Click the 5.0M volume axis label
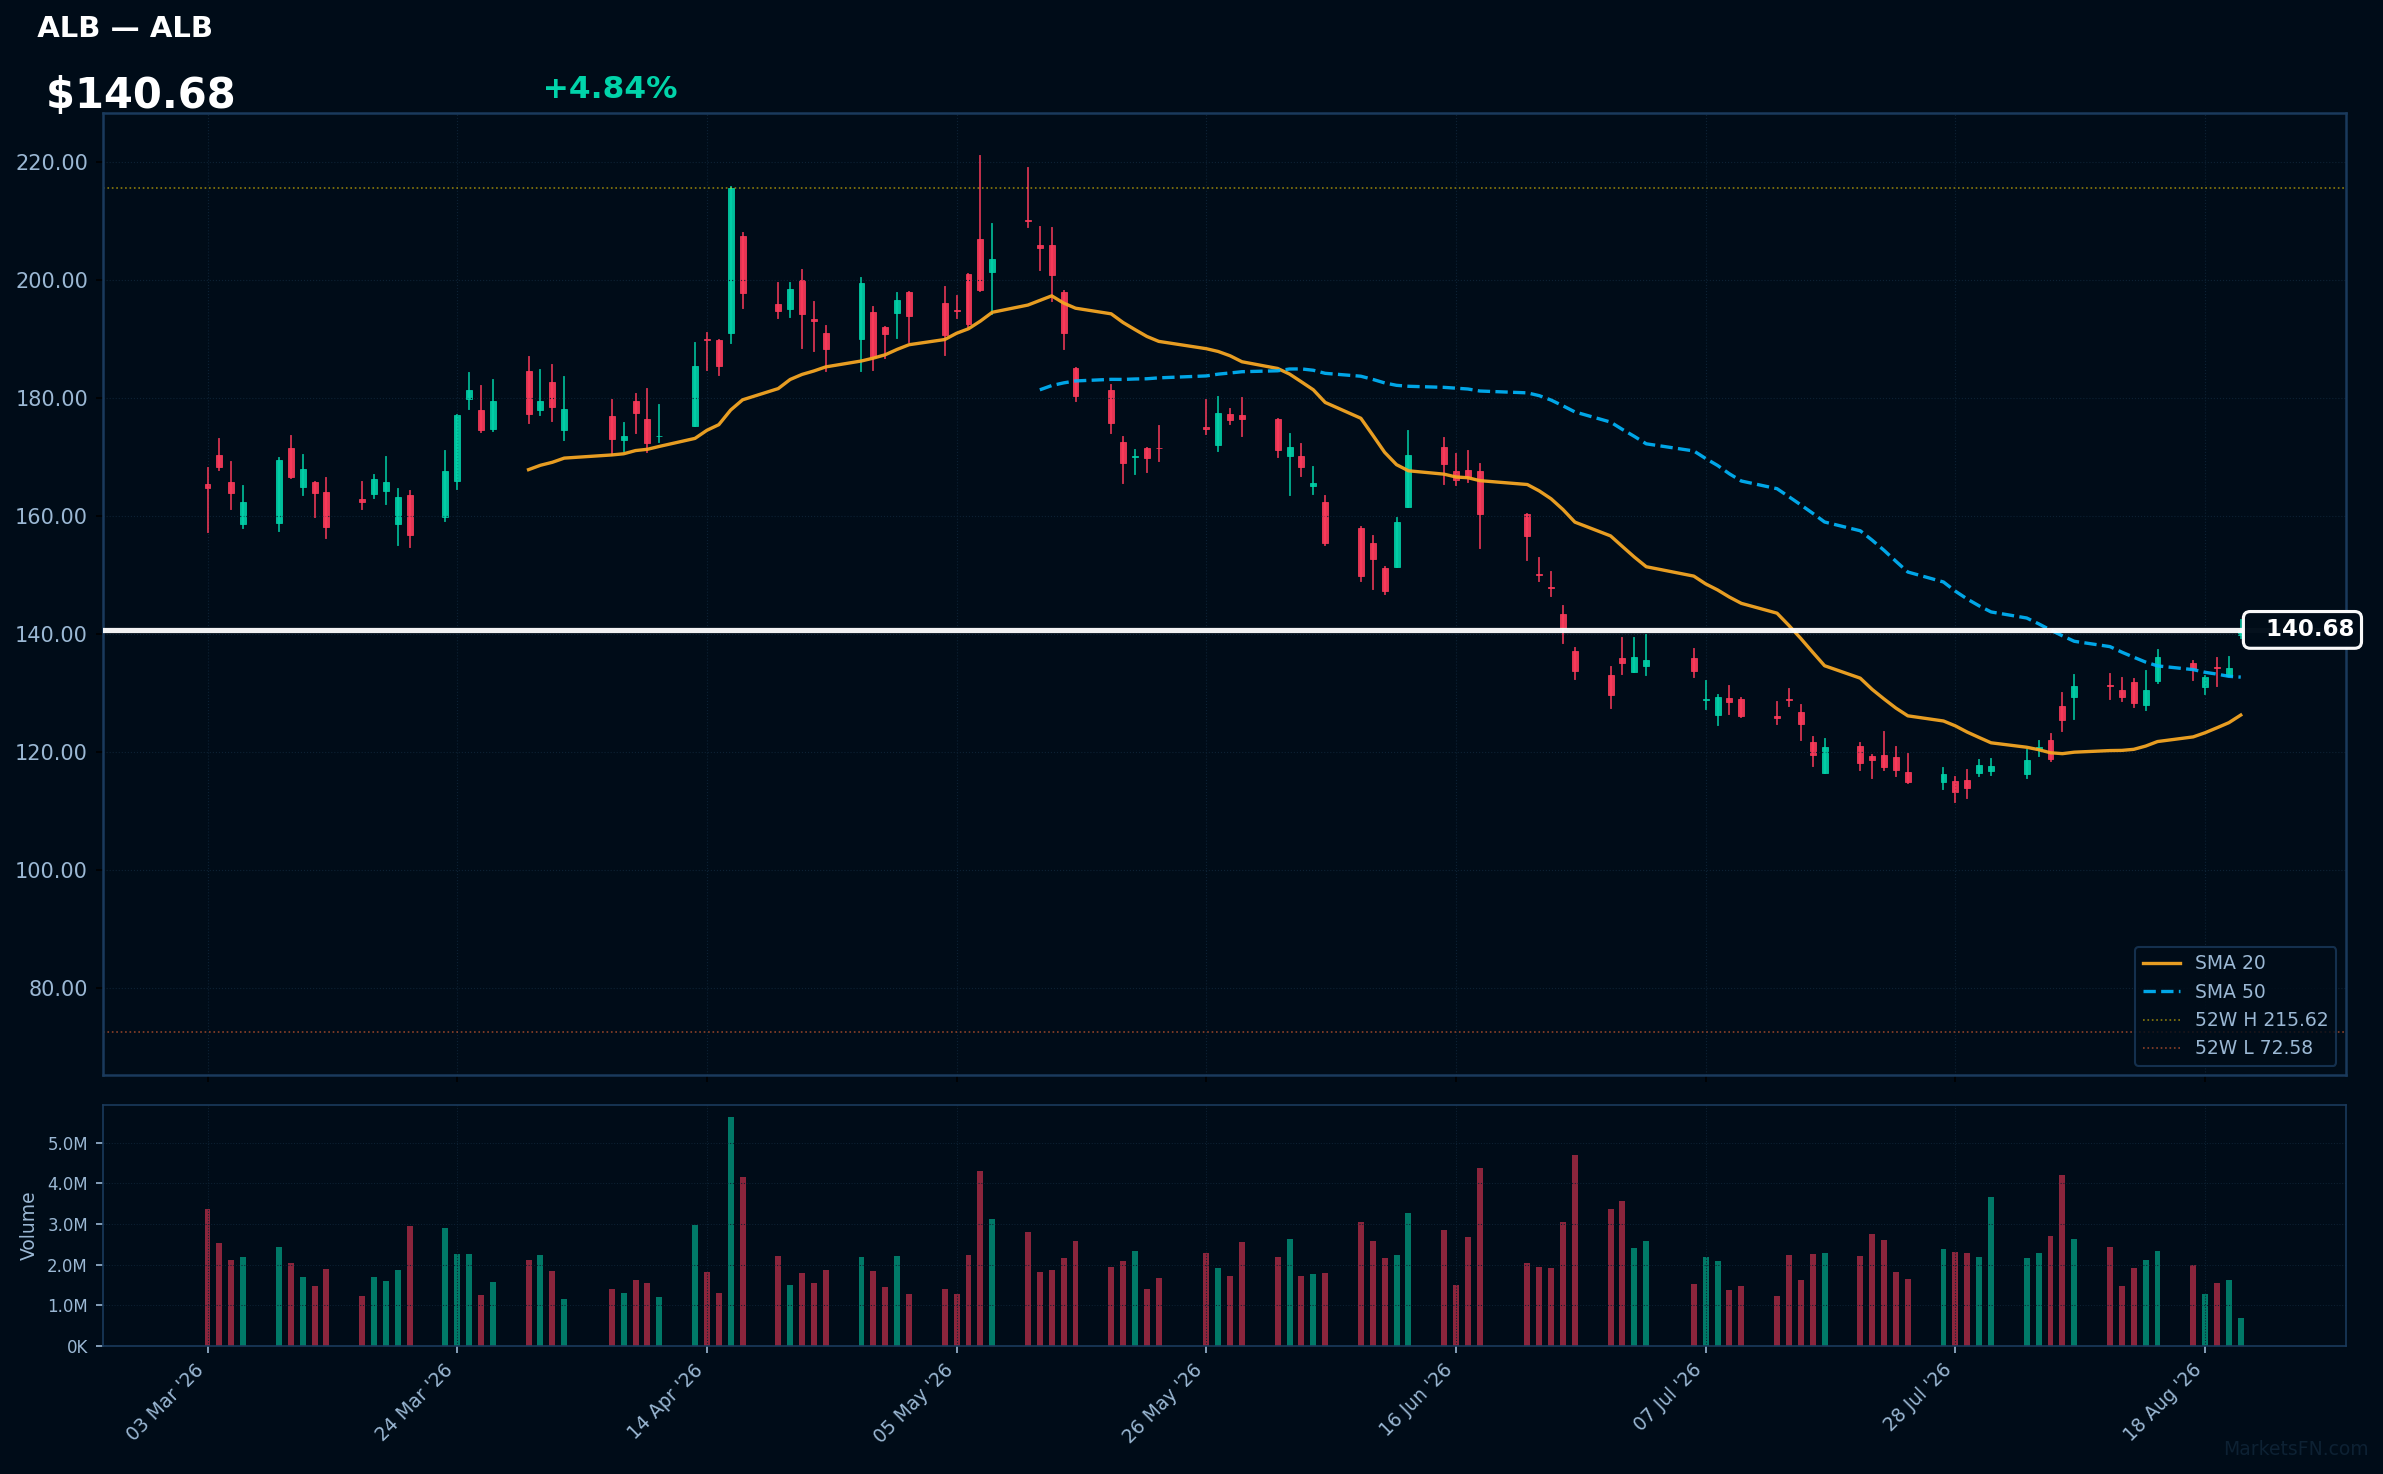The width and height of the screenshot is (2383, 1474). [68, 1144]
